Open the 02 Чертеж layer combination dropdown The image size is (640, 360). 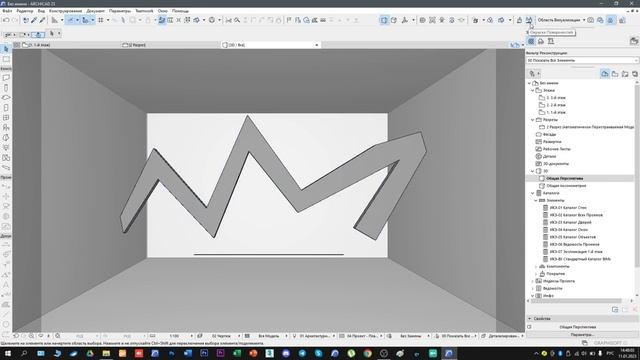click(x=222, y=336)
